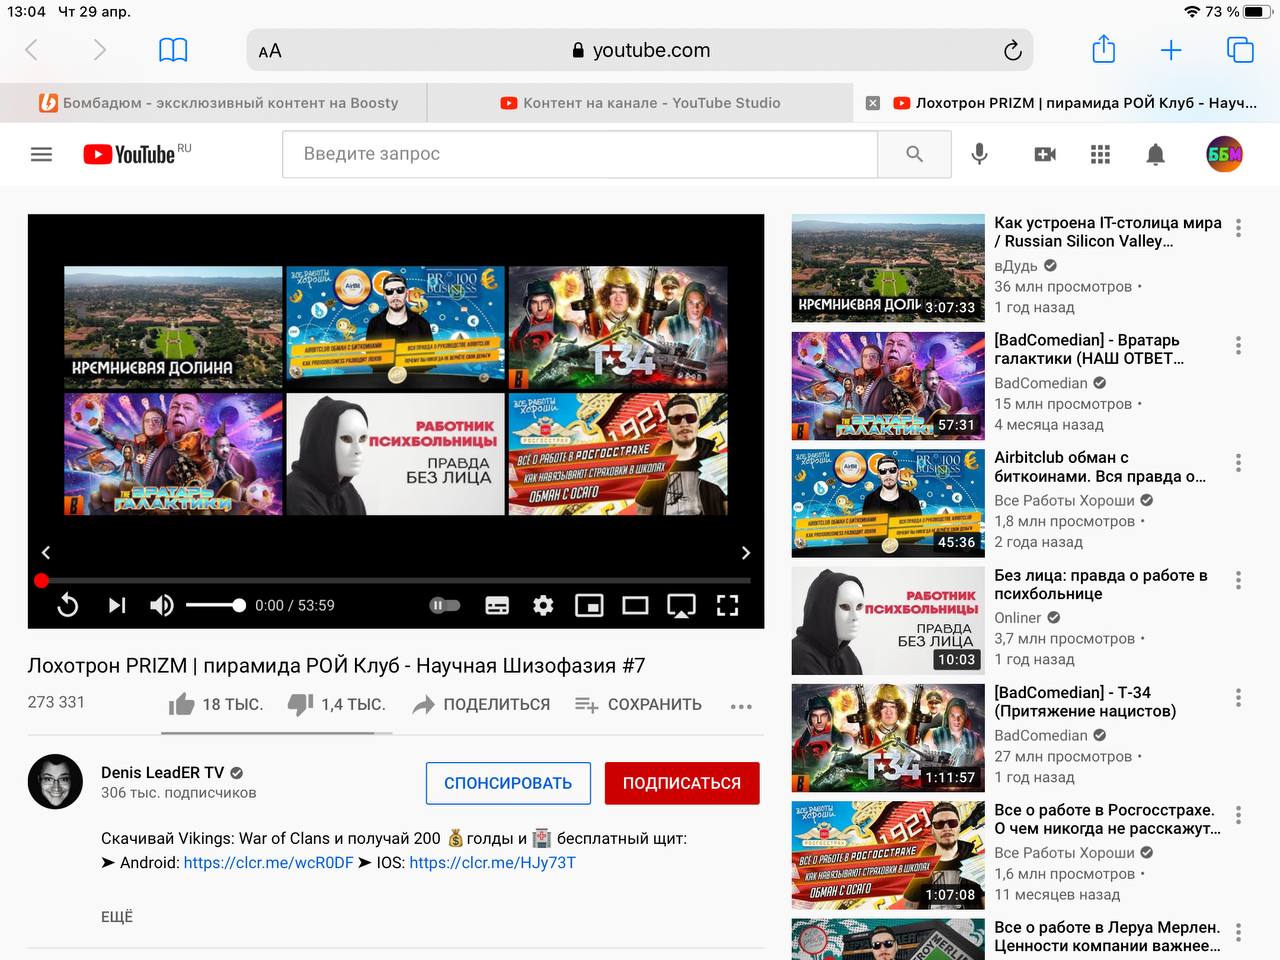
Task: Open the notifications bell
Action: click(x=1155, y=154)
